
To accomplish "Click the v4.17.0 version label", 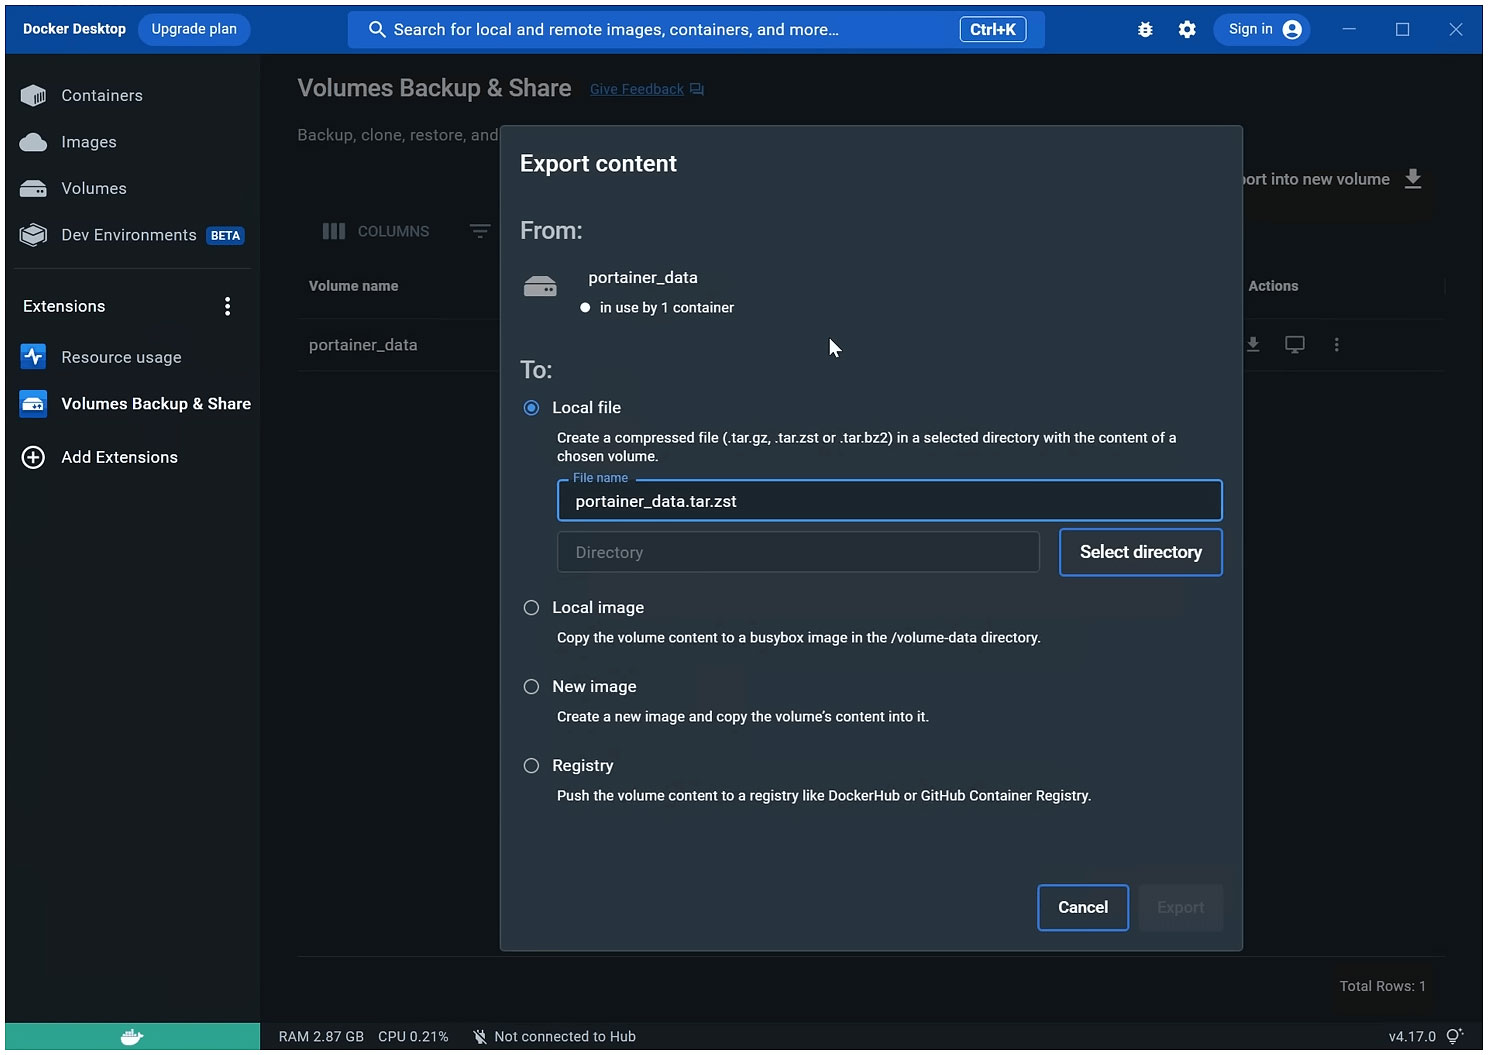I will (1412, 1037).
